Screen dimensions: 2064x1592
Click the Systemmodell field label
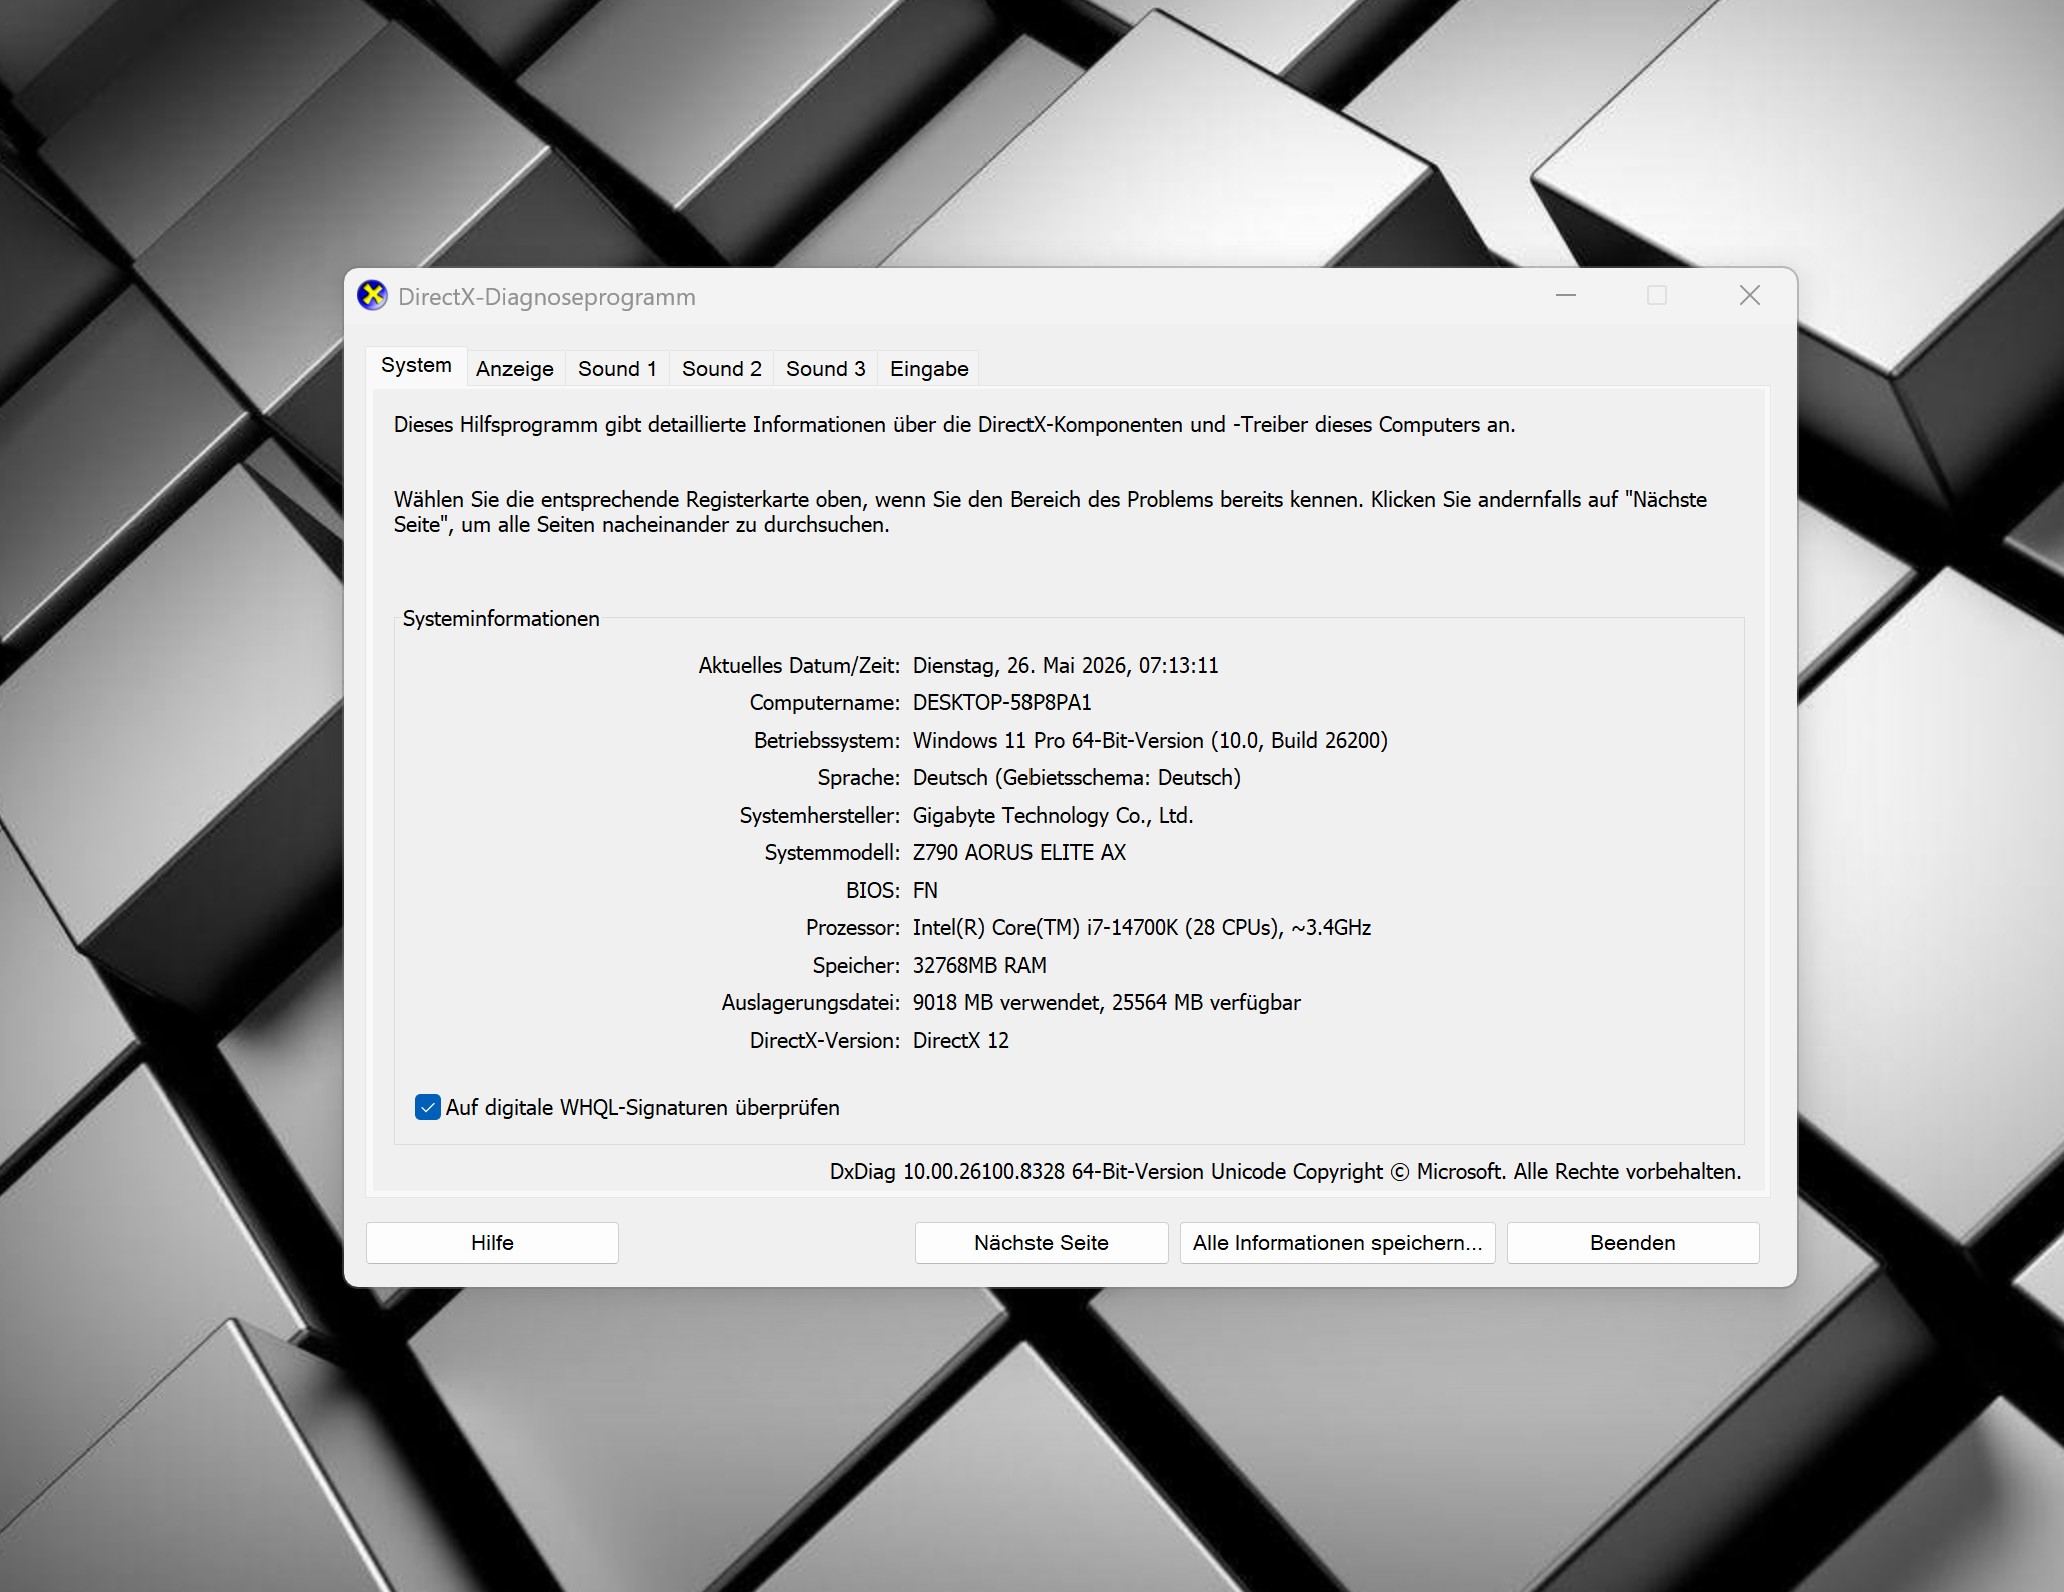[x=832, y=853]
